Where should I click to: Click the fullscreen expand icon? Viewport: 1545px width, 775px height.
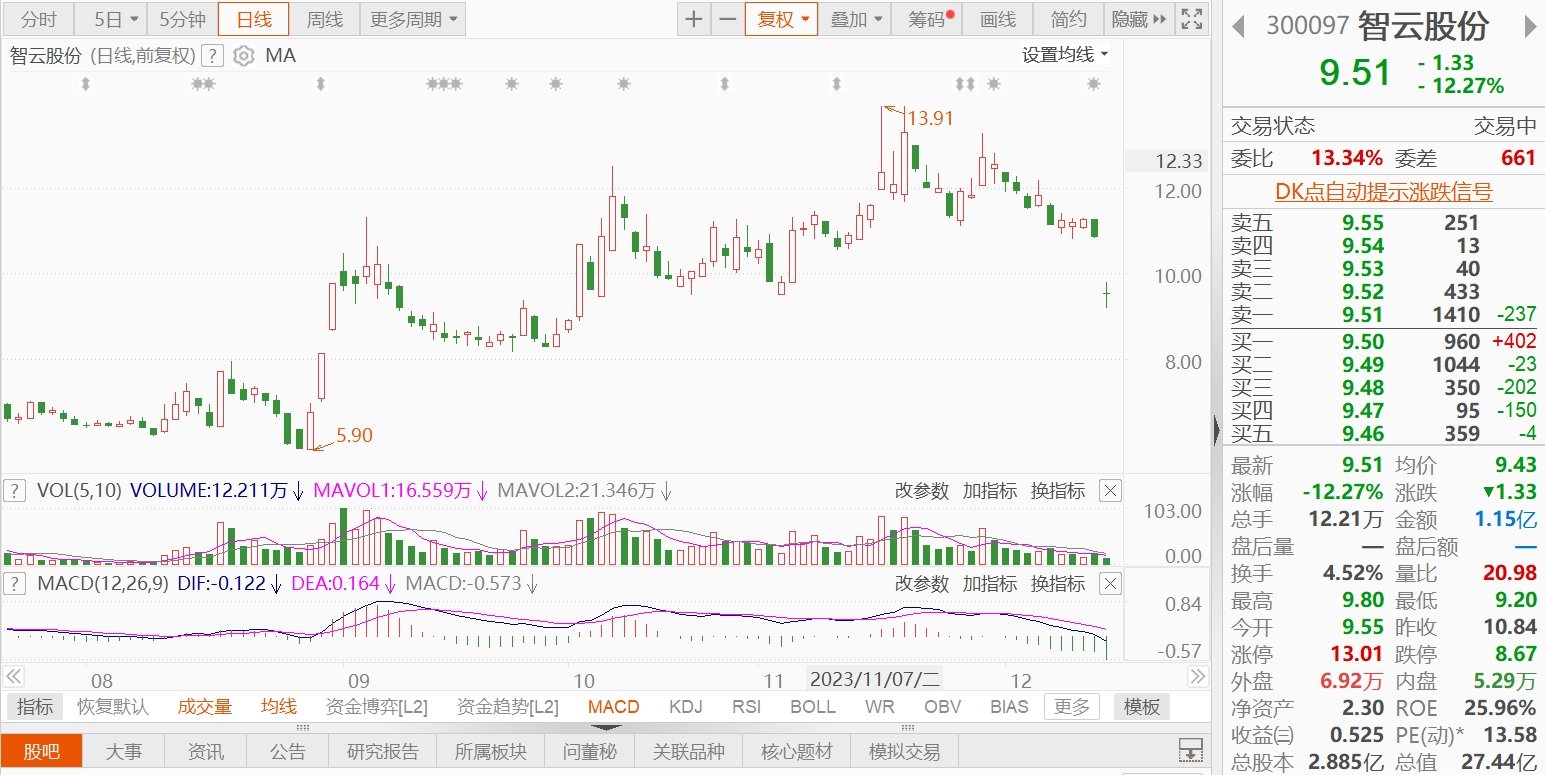pyautogui.click(x=1191, y=19)
